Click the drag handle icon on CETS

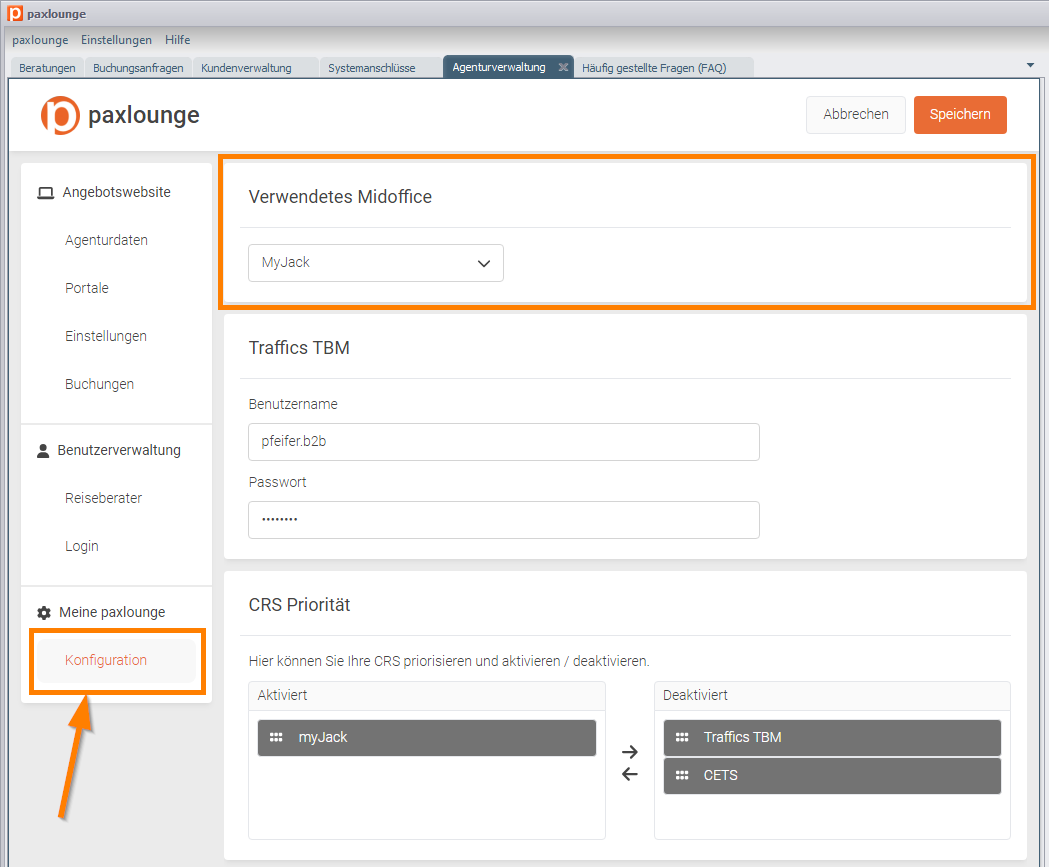pyautogui.click(x=682, y=775)
